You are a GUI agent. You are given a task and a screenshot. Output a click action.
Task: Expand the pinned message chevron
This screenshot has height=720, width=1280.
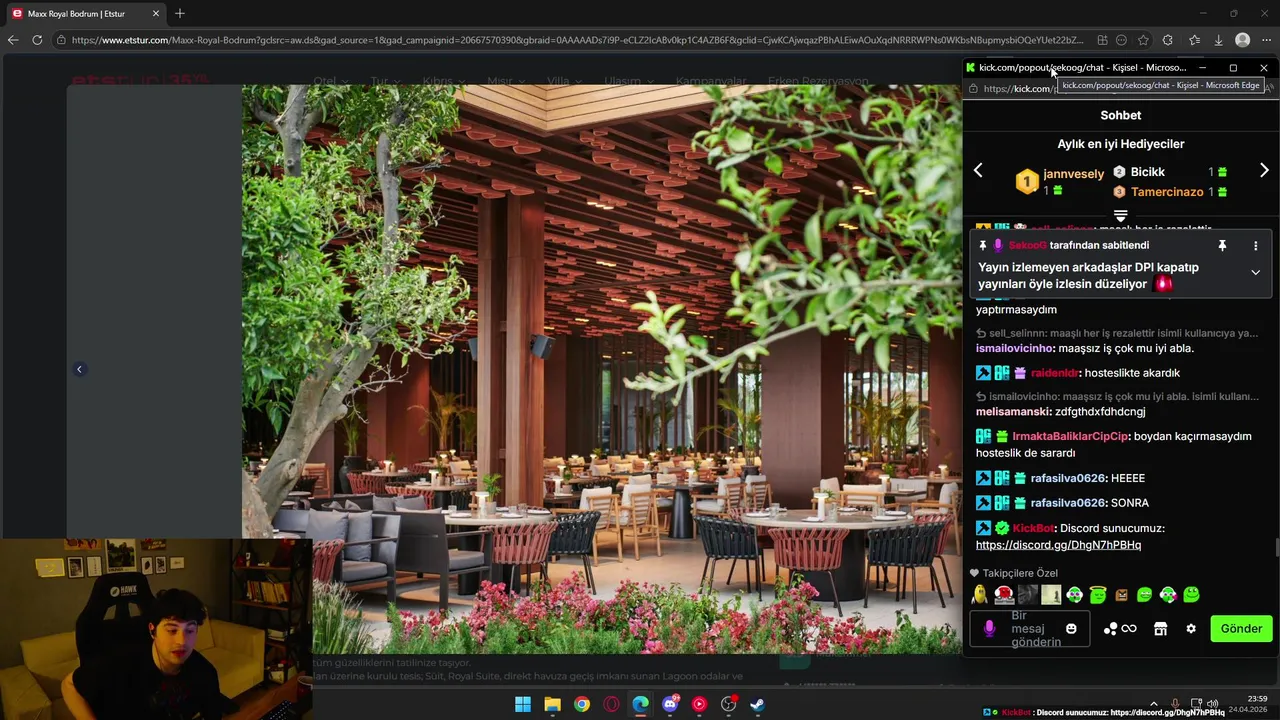[1256, 272]
